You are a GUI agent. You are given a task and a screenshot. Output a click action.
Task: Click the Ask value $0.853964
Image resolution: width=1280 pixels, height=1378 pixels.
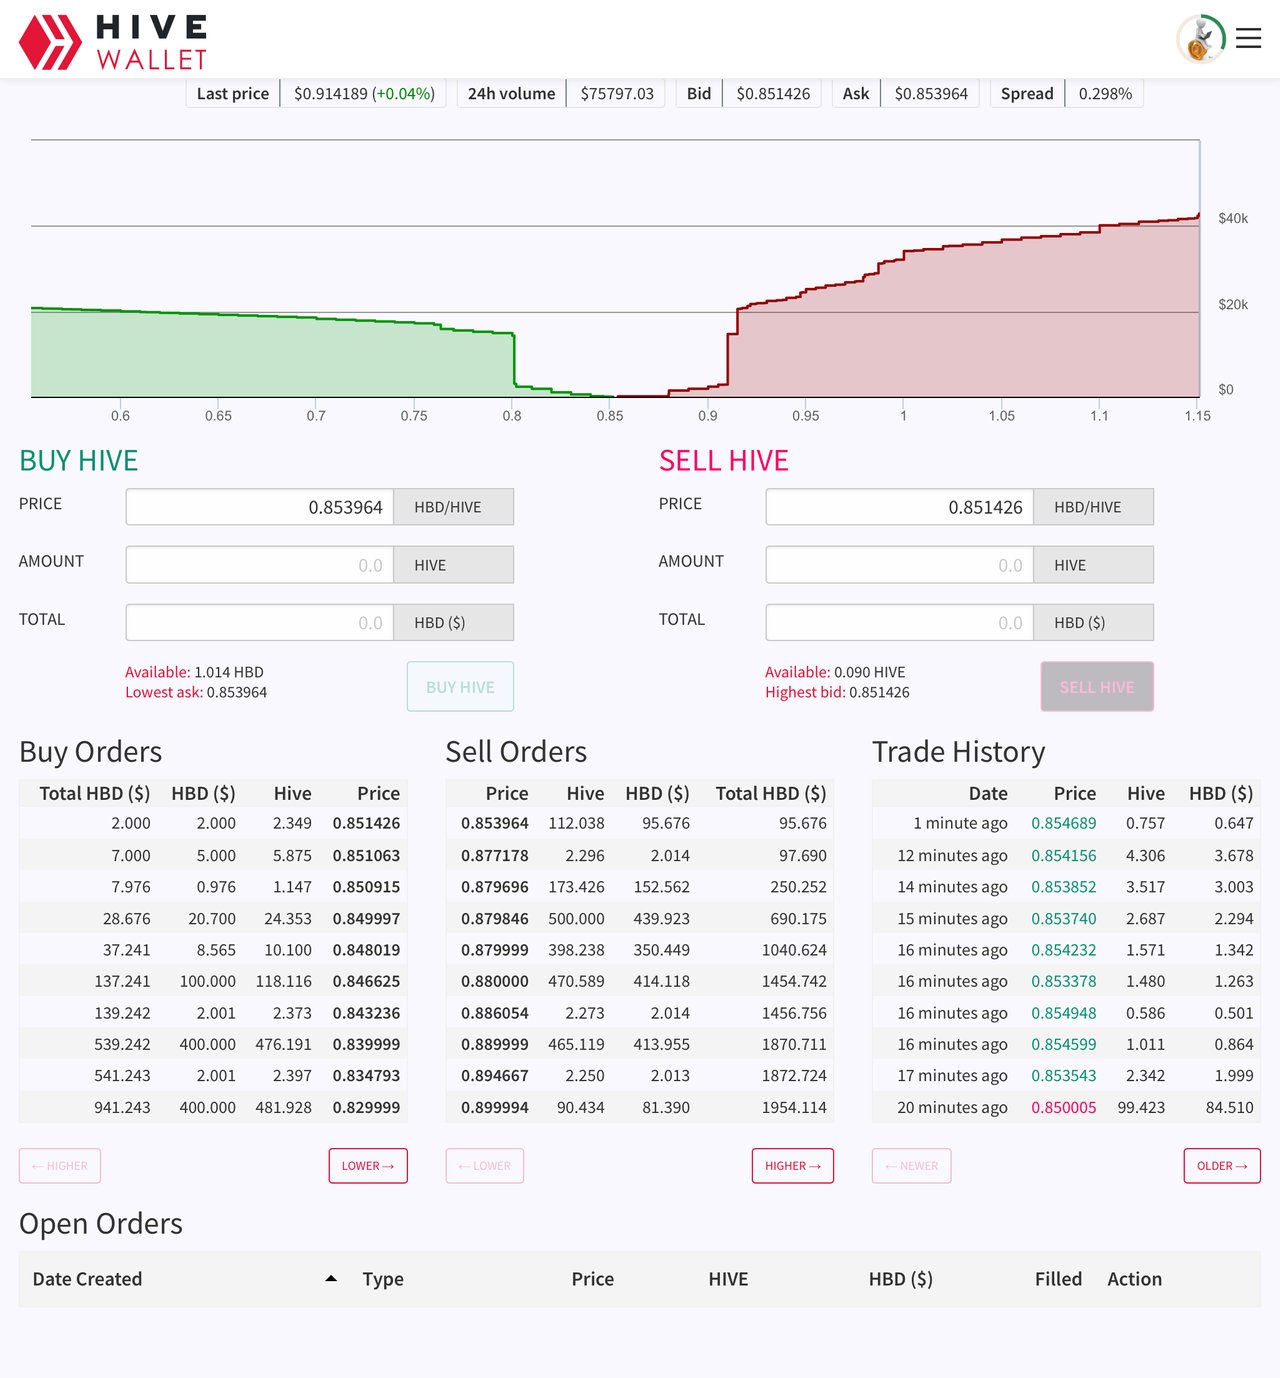tap(931, 93)
